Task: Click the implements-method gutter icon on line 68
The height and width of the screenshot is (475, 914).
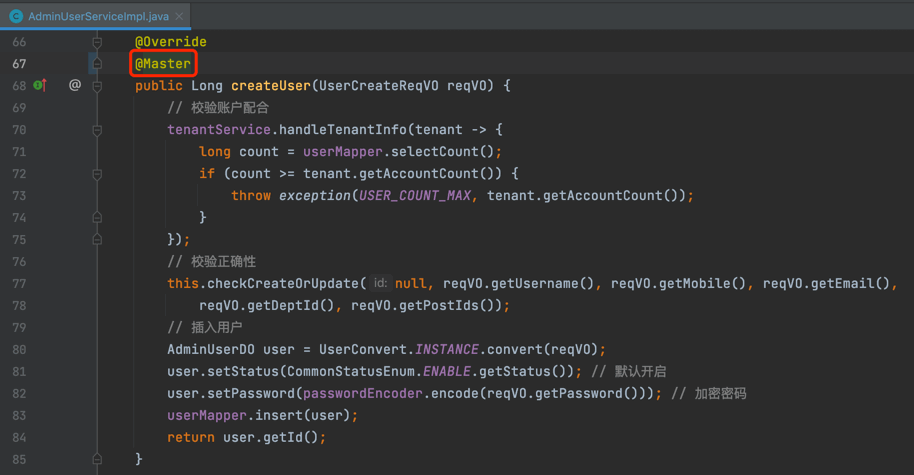Action: [x=41, y=86]
